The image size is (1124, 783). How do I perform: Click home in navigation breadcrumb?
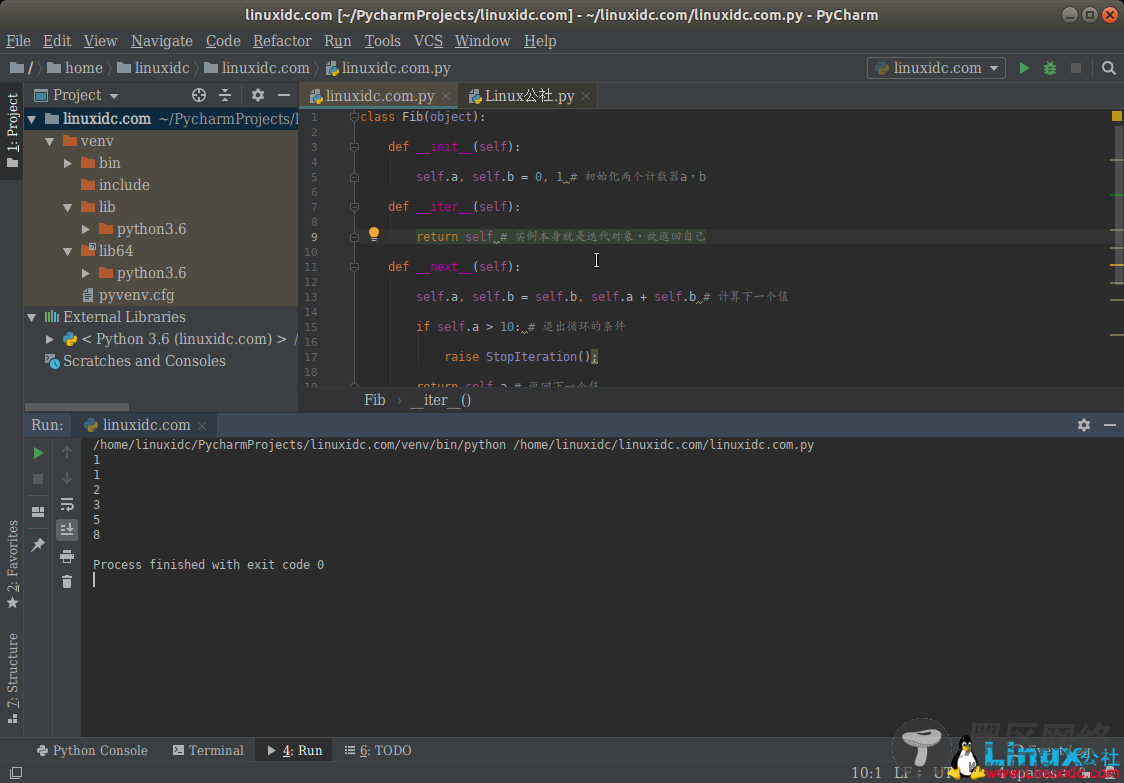pos(76,68)
